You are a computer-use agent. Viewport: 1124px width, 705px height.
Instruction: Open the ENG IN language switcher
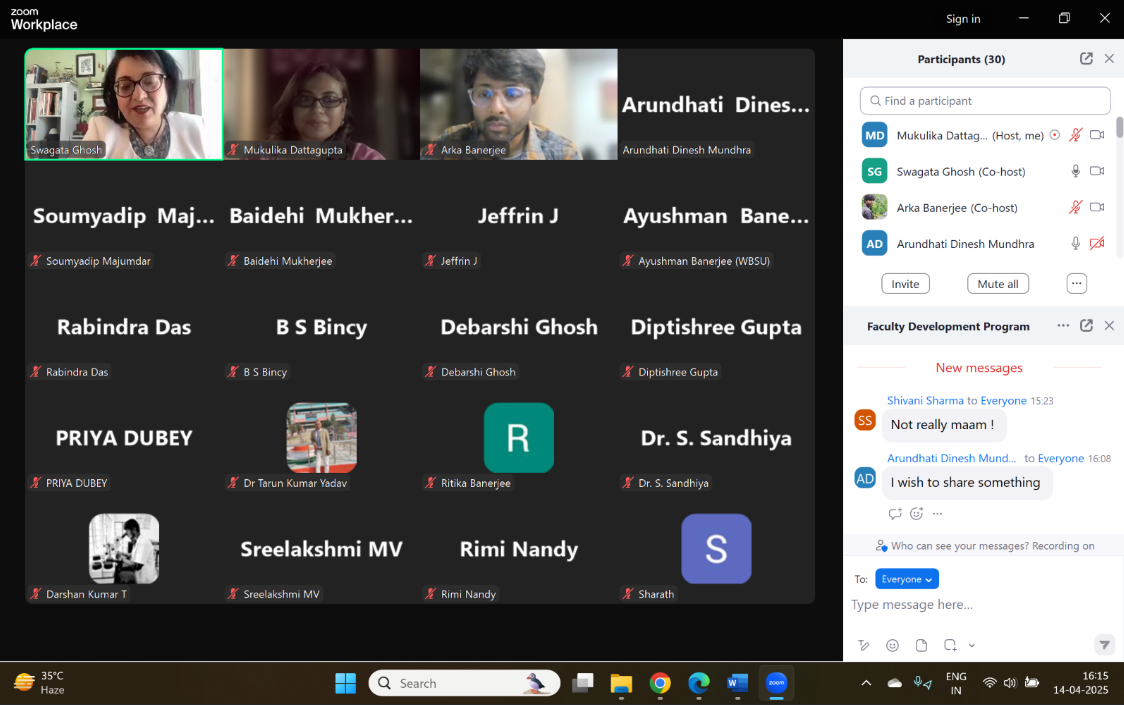(956, 683)
